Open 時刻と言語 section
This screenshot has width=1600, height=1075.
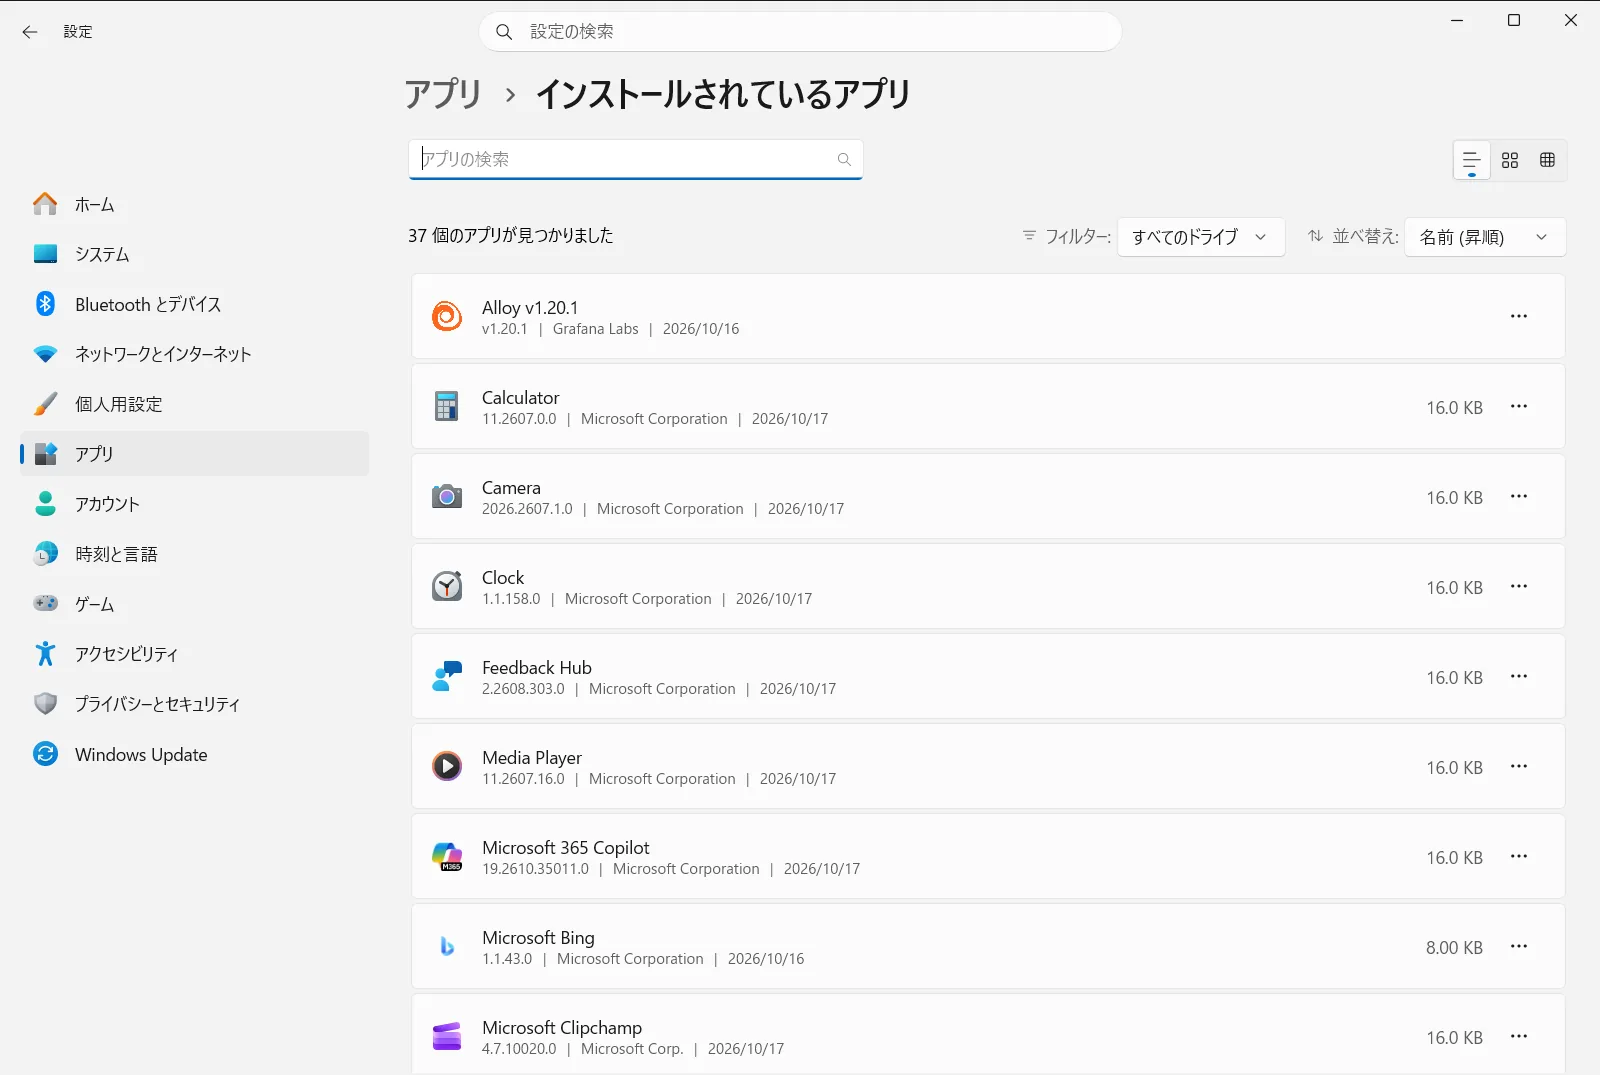195,554
